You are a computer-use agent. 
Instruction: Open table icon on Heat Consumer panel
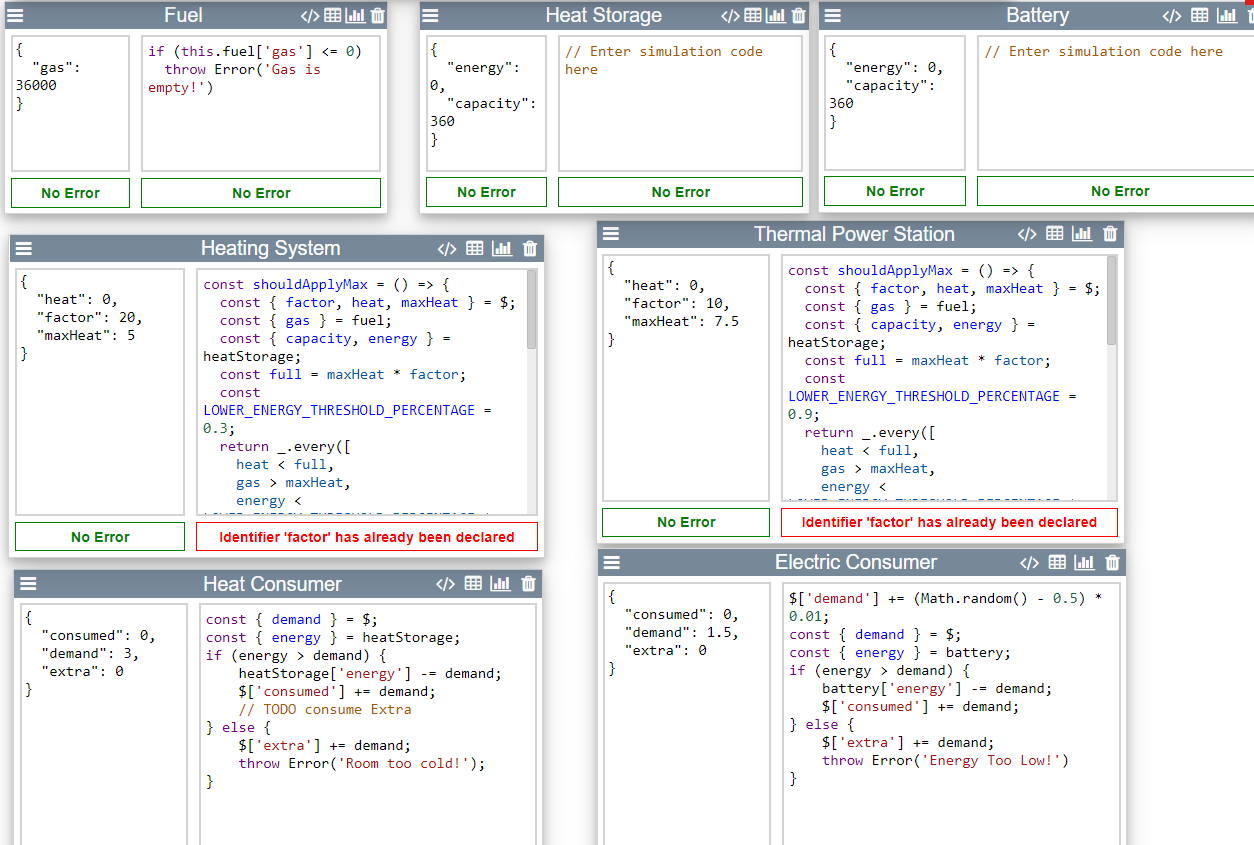pyautogui.click(x=473, y=584)
